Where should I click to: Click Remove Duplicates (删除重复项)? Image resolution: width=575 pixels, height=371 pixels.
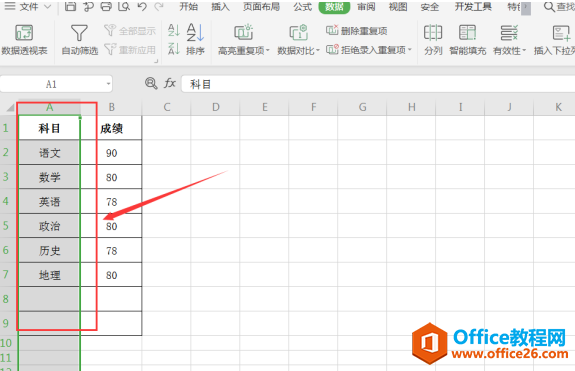[357, 31]
